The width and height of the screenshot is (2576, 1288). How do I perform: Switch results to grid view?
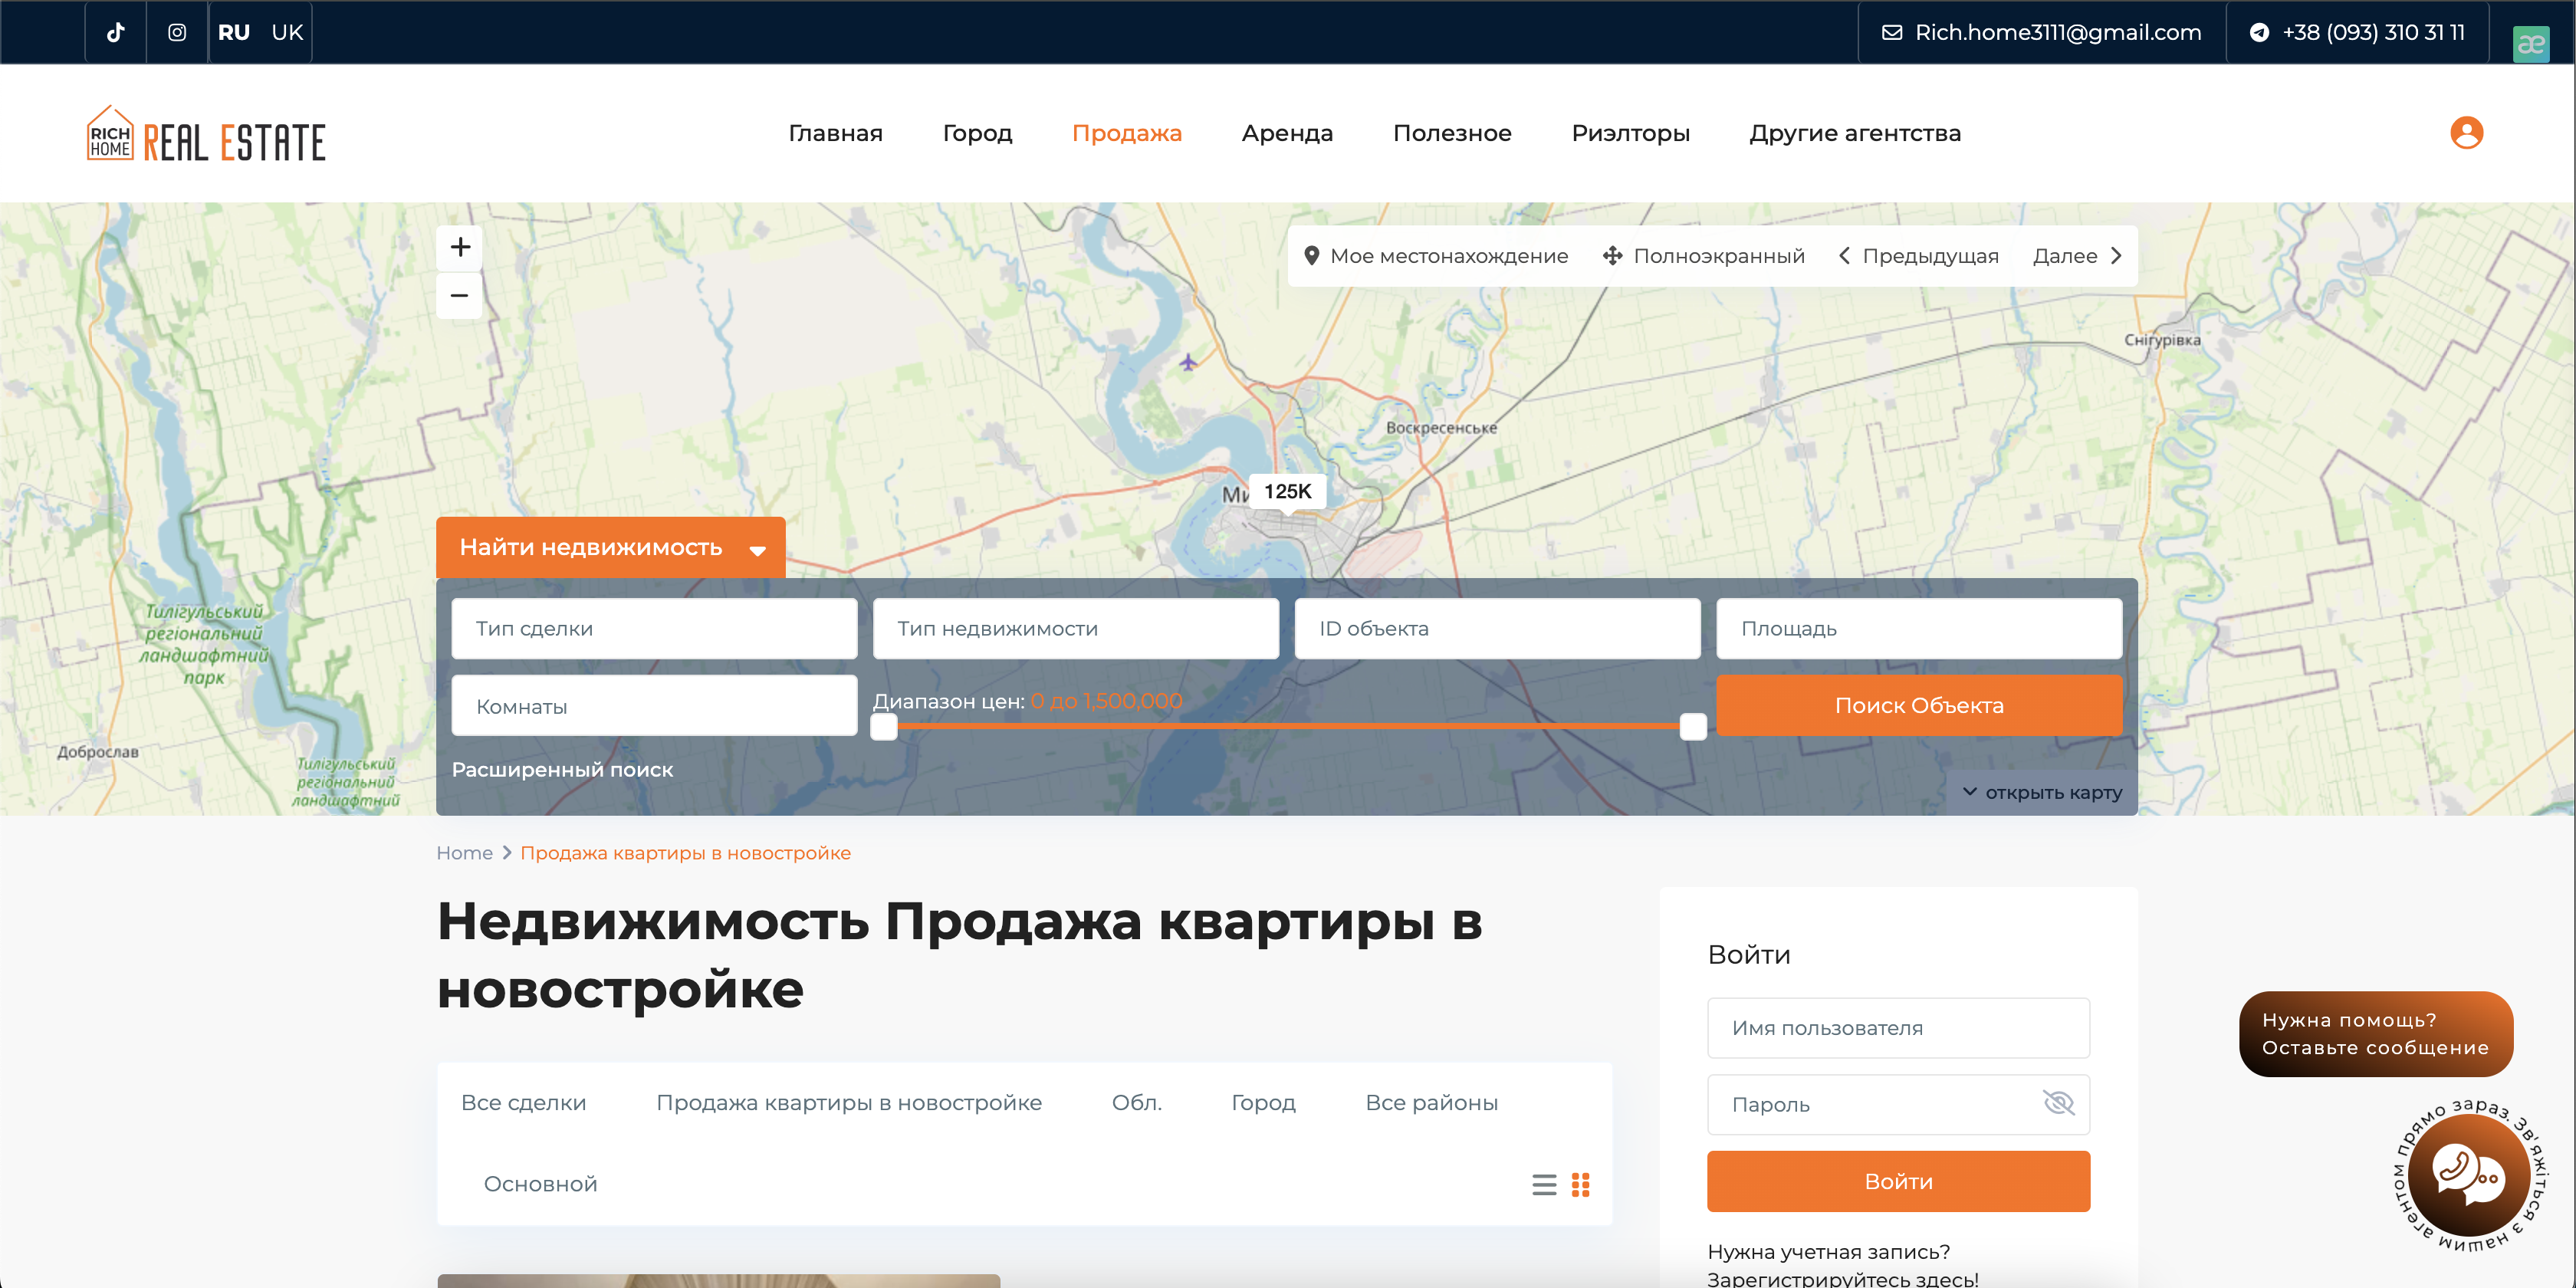1581,1184
